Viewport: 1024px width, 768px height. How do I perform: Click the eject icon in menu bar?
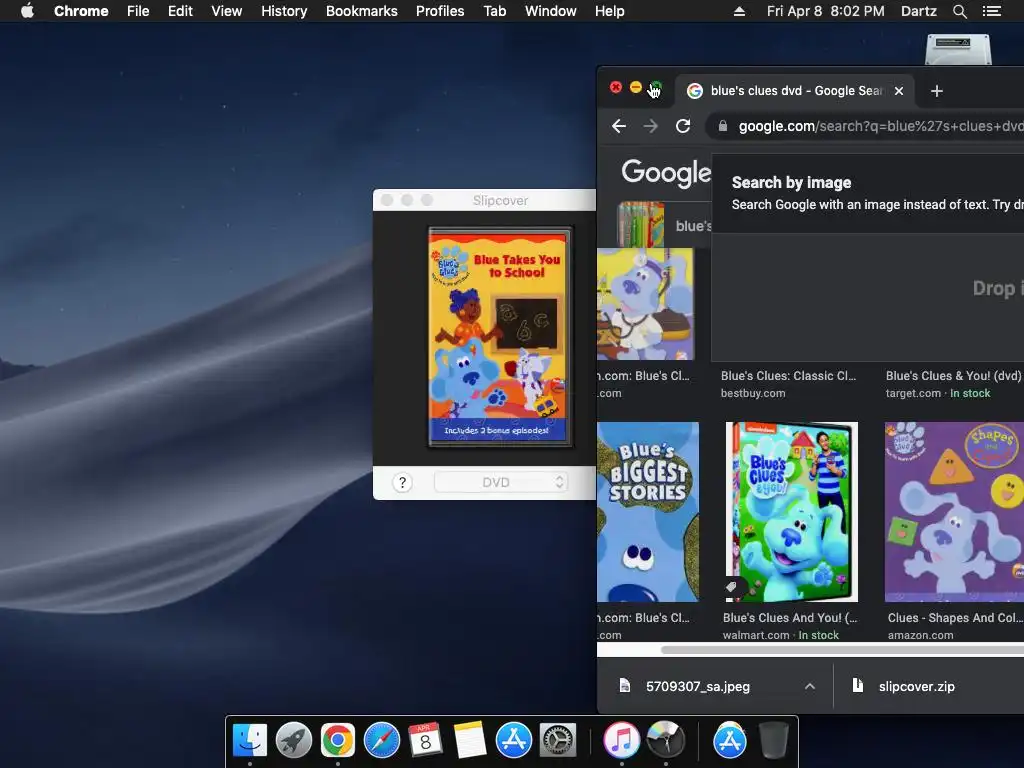739,11
